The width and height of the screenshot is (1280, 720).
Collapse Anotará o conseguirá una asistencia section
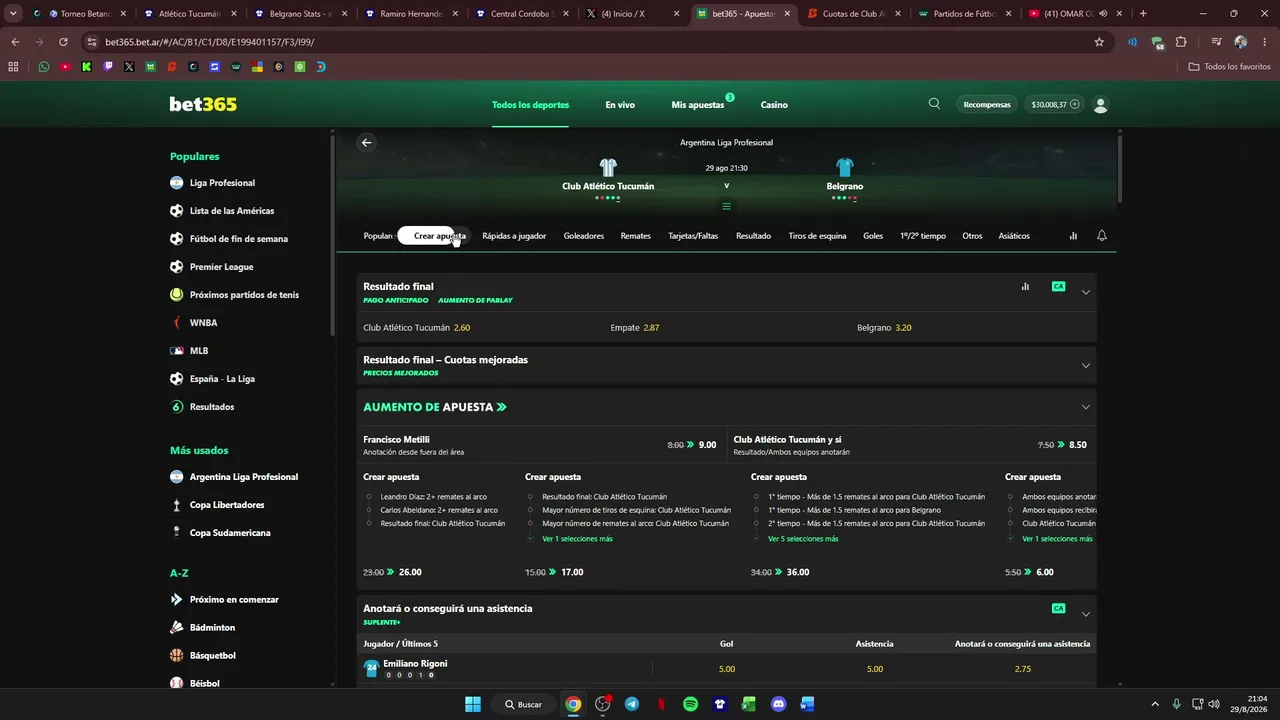pos(1085,614)
